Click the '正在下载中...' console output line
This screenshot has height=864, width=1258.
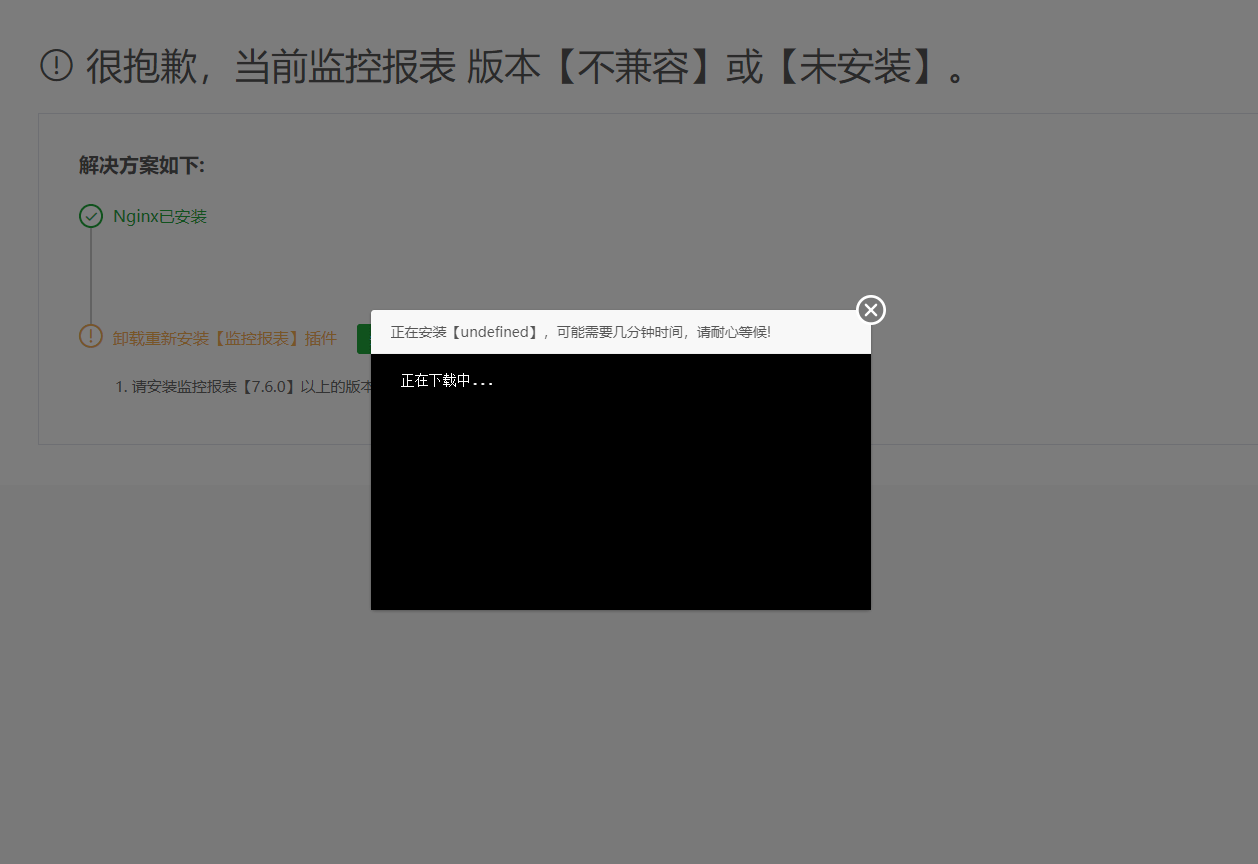coord(447,381)
